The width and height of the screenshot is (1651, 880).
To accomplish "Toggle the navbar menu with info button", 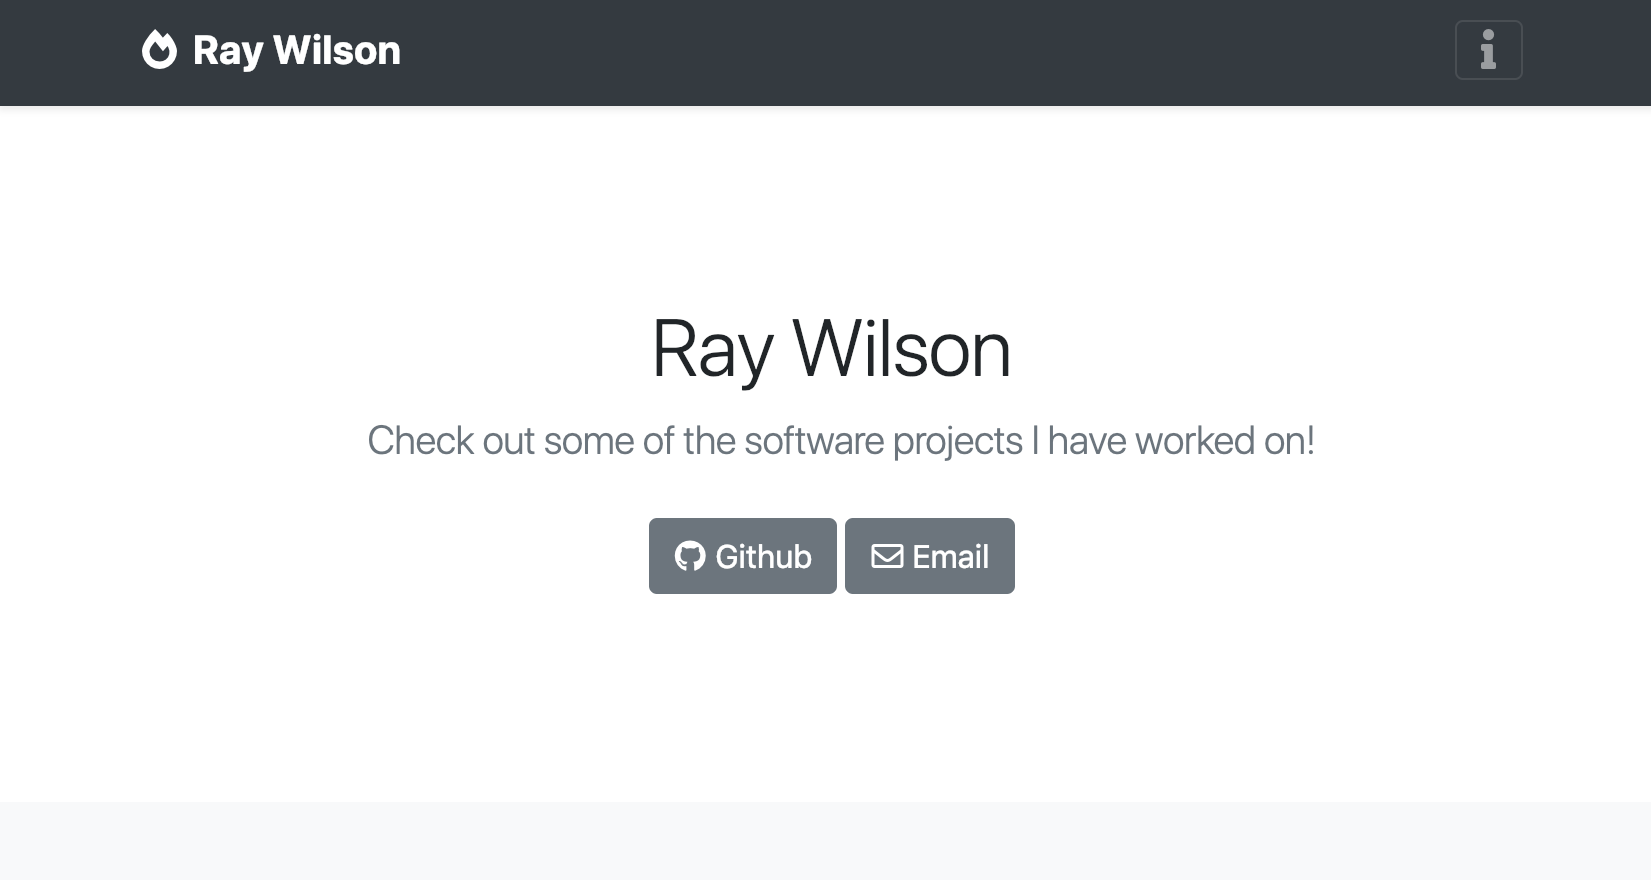I will click(1488, 50).
